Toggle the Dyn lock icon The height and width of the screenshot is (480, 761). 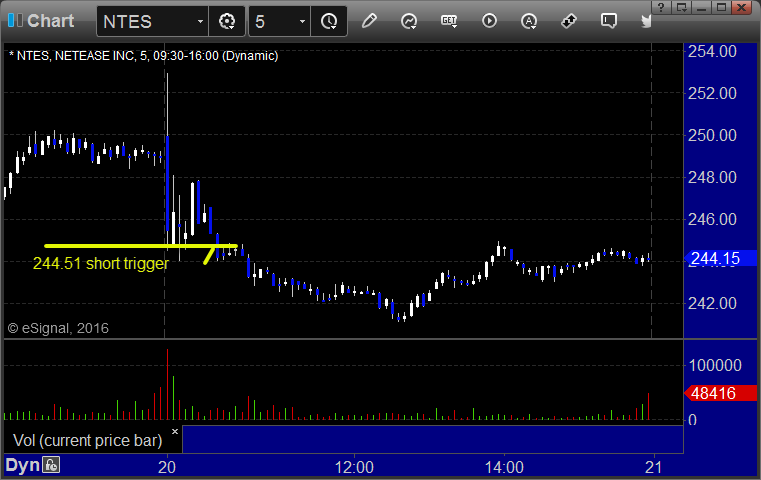51,465
